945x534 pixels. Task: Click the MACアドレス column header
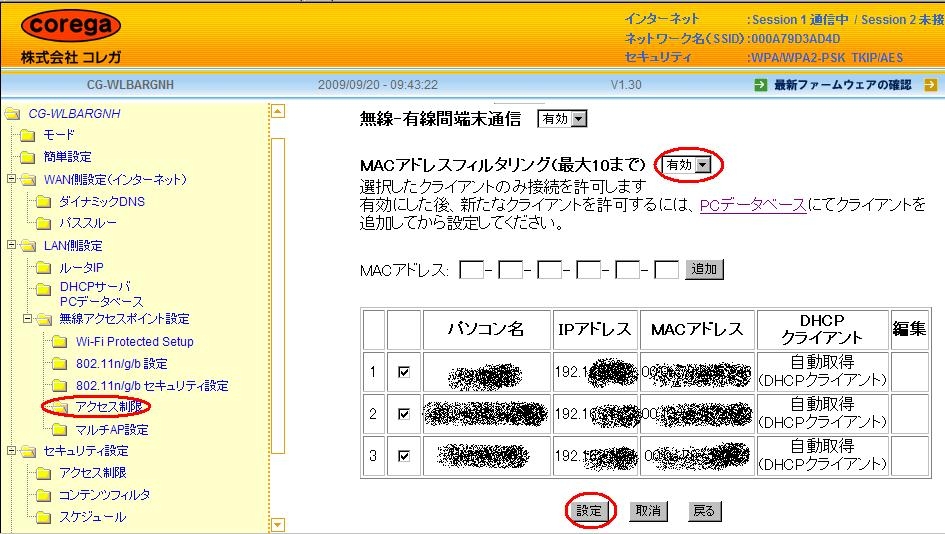click(x=697, y=329)
